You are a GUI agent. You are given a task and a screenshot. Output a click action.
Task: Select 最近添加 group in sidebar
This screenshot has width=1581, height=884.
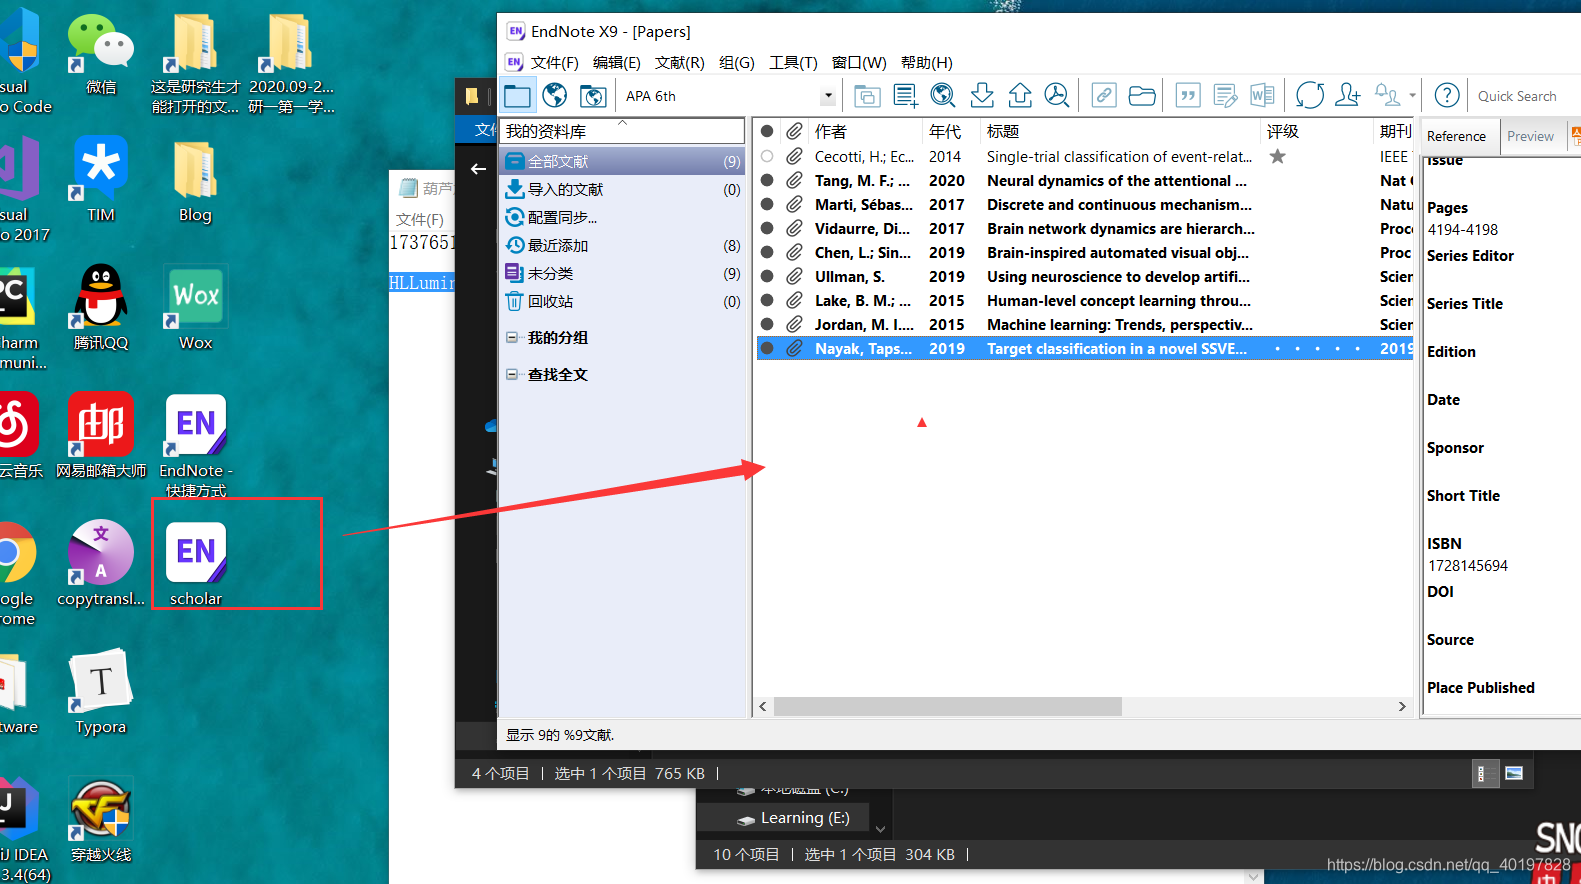point(622,245)
